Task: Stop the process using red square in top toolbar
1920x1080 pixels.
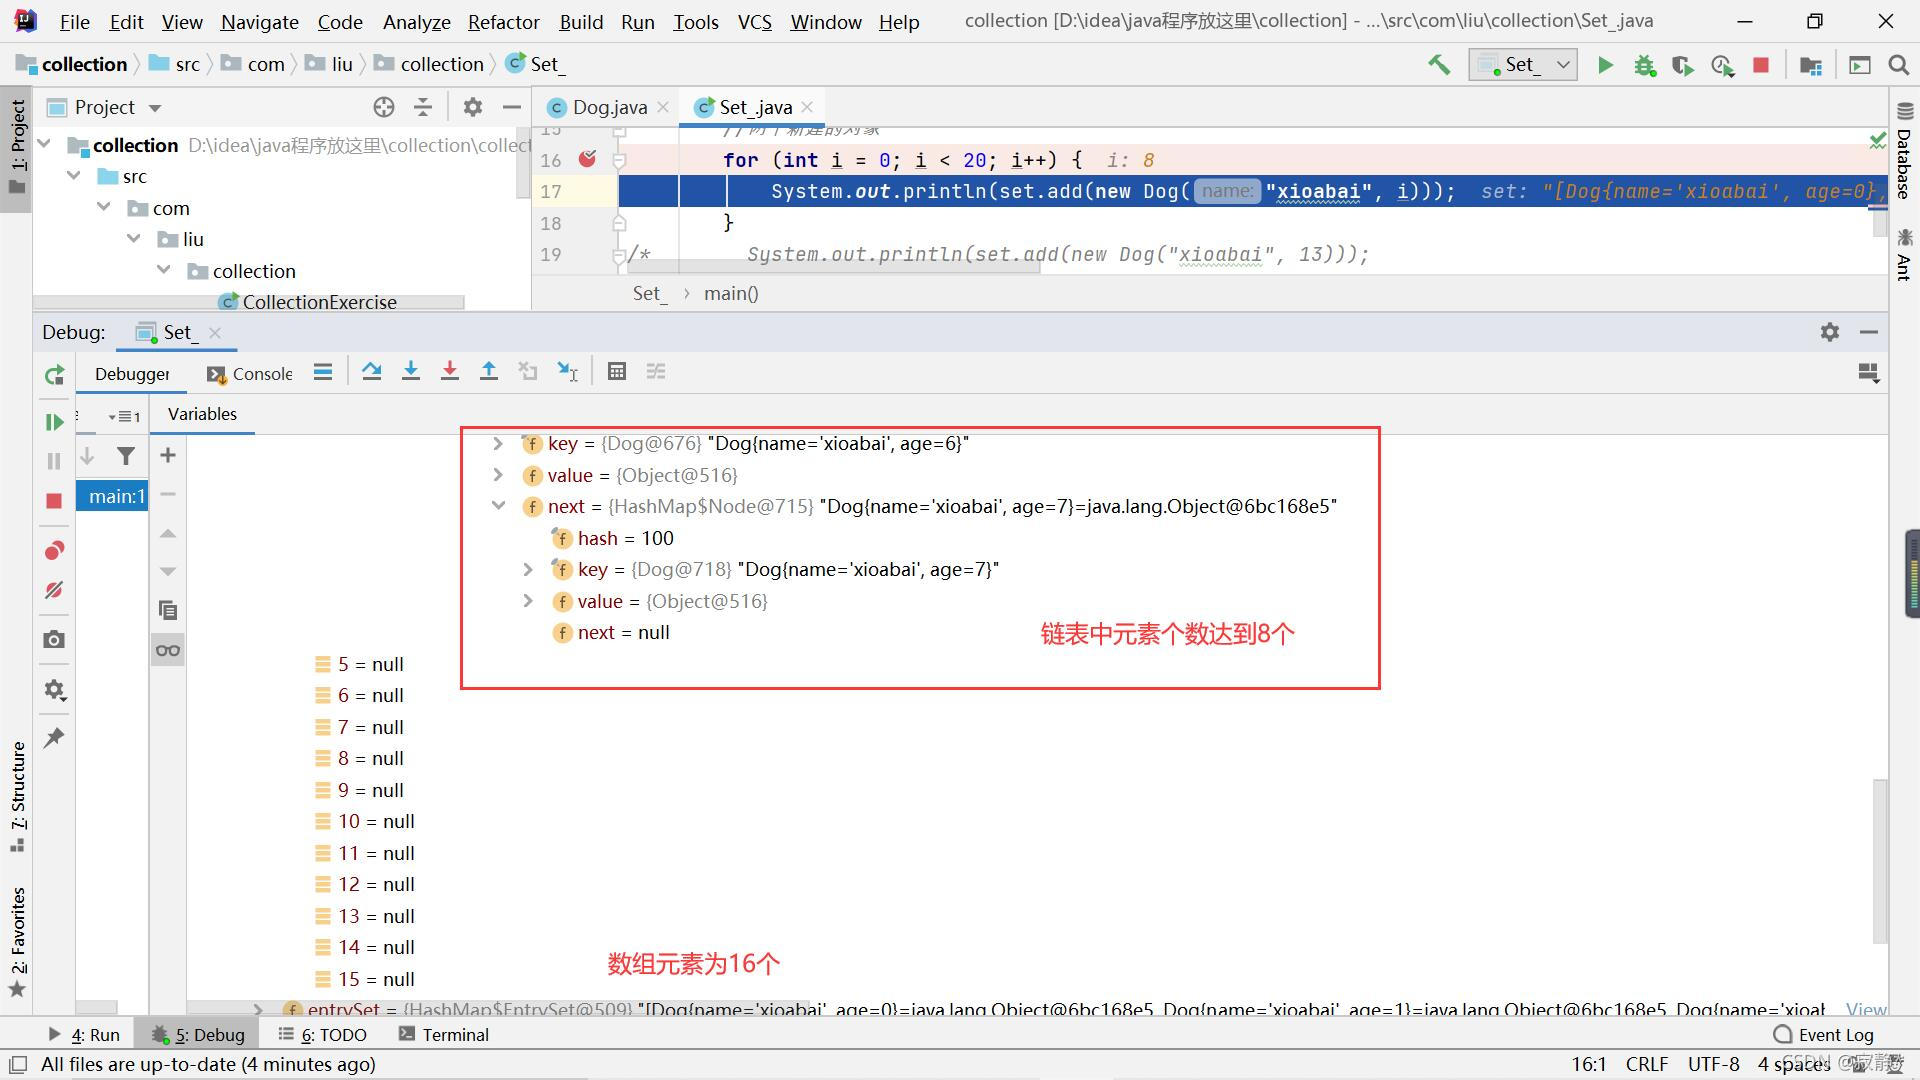Action: [1761, 65]
